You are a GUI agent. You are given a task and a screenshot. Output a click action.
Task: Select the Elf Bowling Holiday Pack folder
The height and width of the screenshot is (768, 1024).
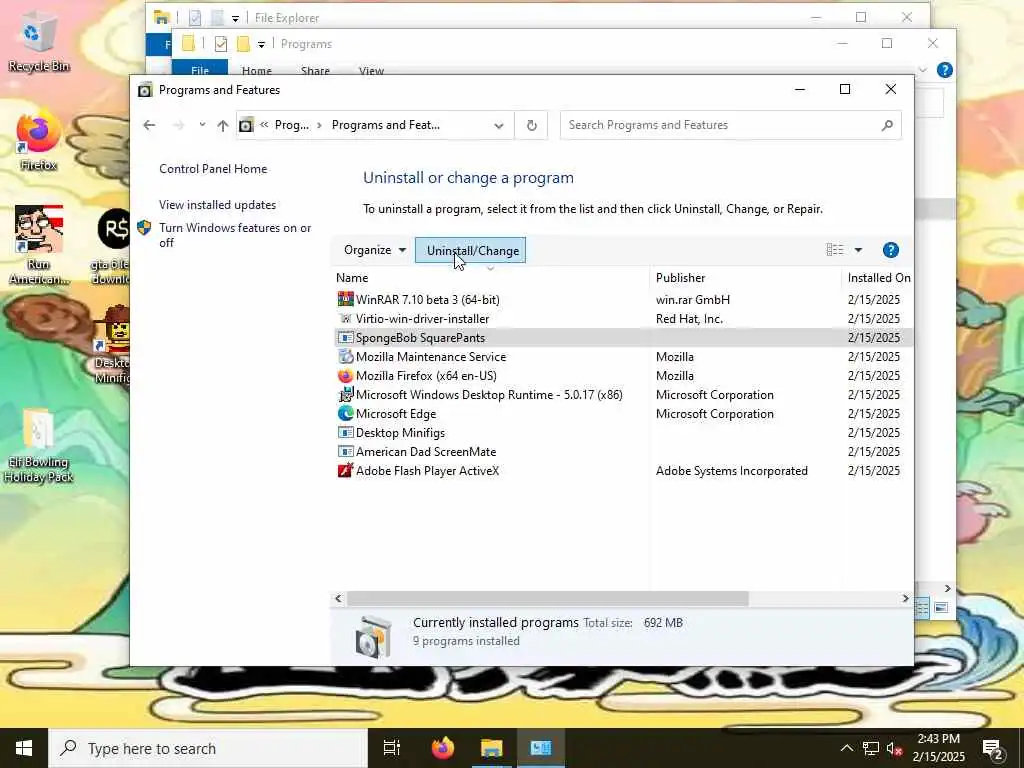(x=39, y=446)
